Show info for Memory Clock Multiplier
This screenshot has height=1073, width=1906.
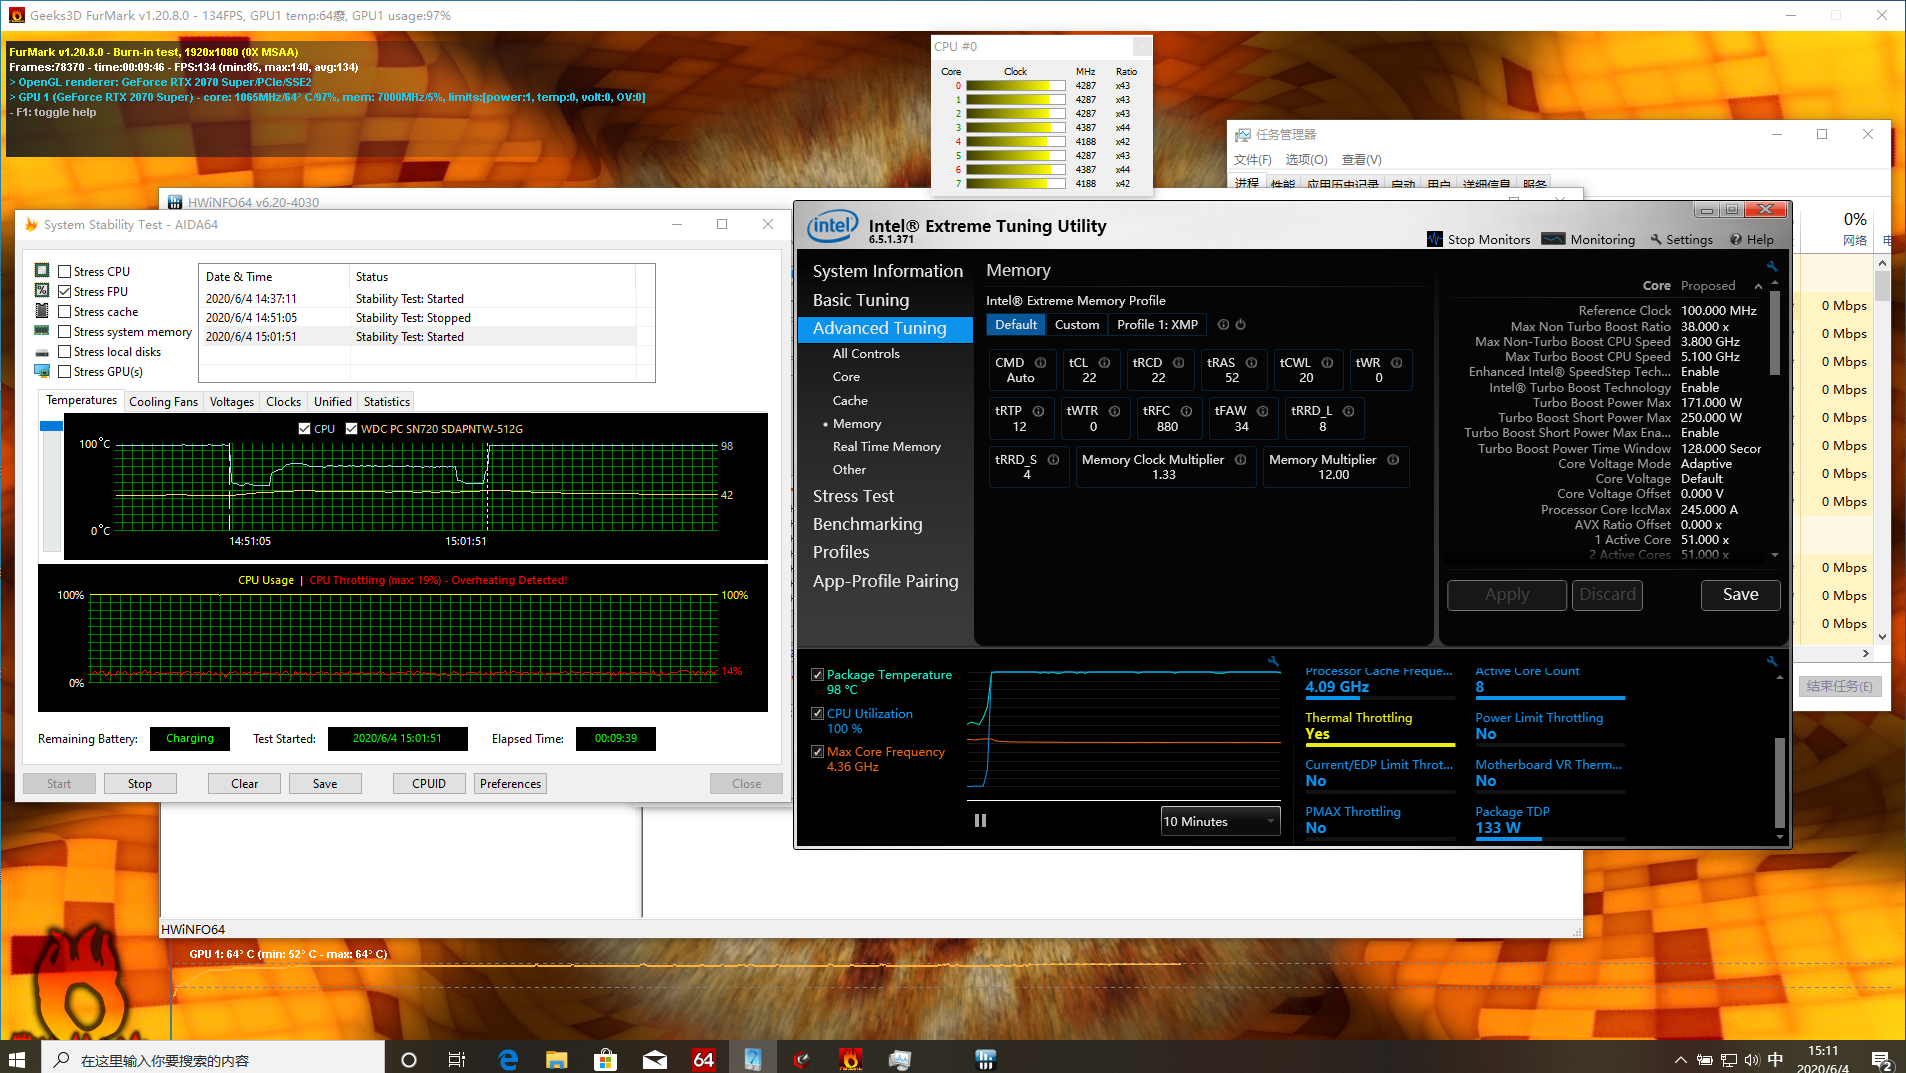(x=1240, y=460)
